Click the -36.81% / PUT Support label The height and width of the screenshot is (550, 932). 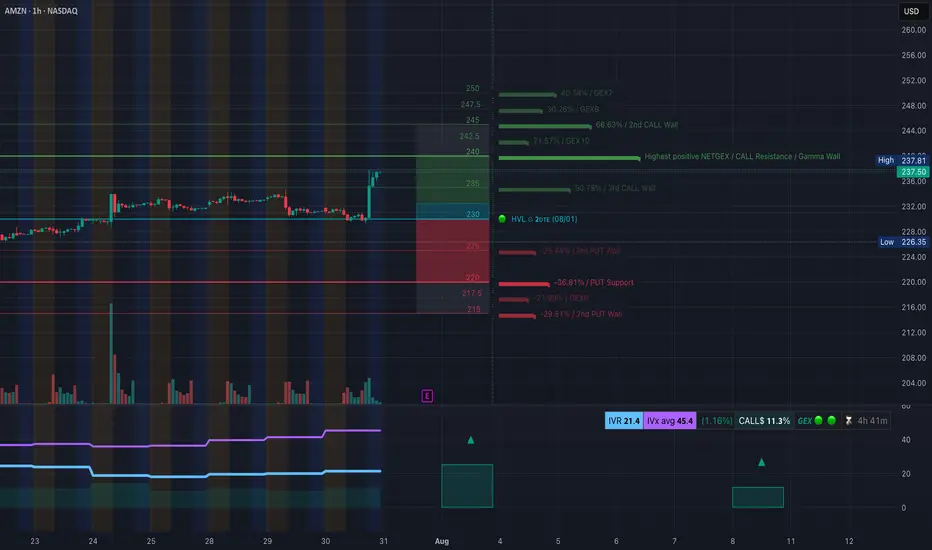[593, 282]
